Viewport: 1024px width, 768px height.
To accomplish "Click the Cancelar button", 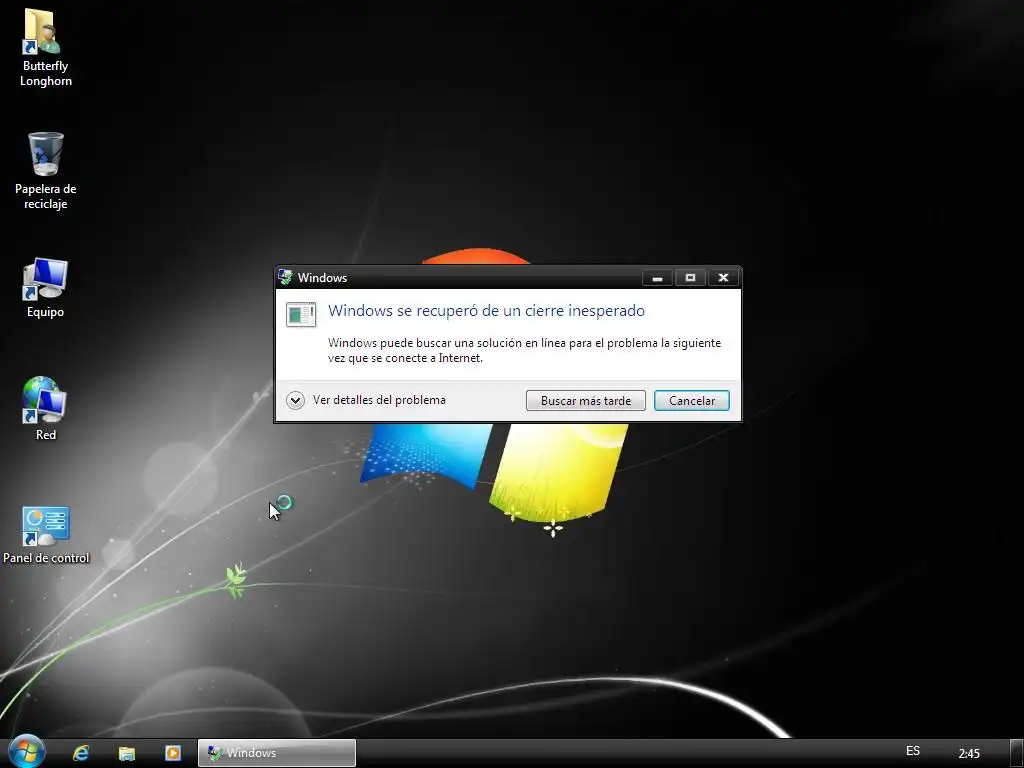I will 692,400.
